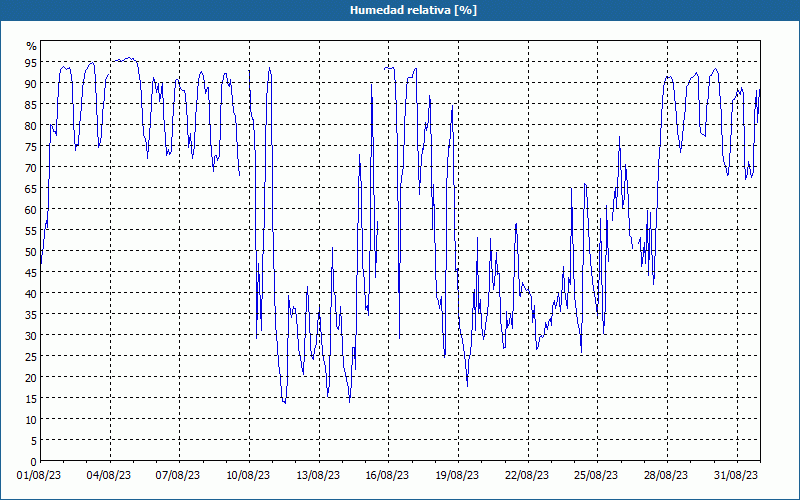Select the 13/08/23 date label
The width and height of the screenshot is (800, 500).
[x=318, y=476]
